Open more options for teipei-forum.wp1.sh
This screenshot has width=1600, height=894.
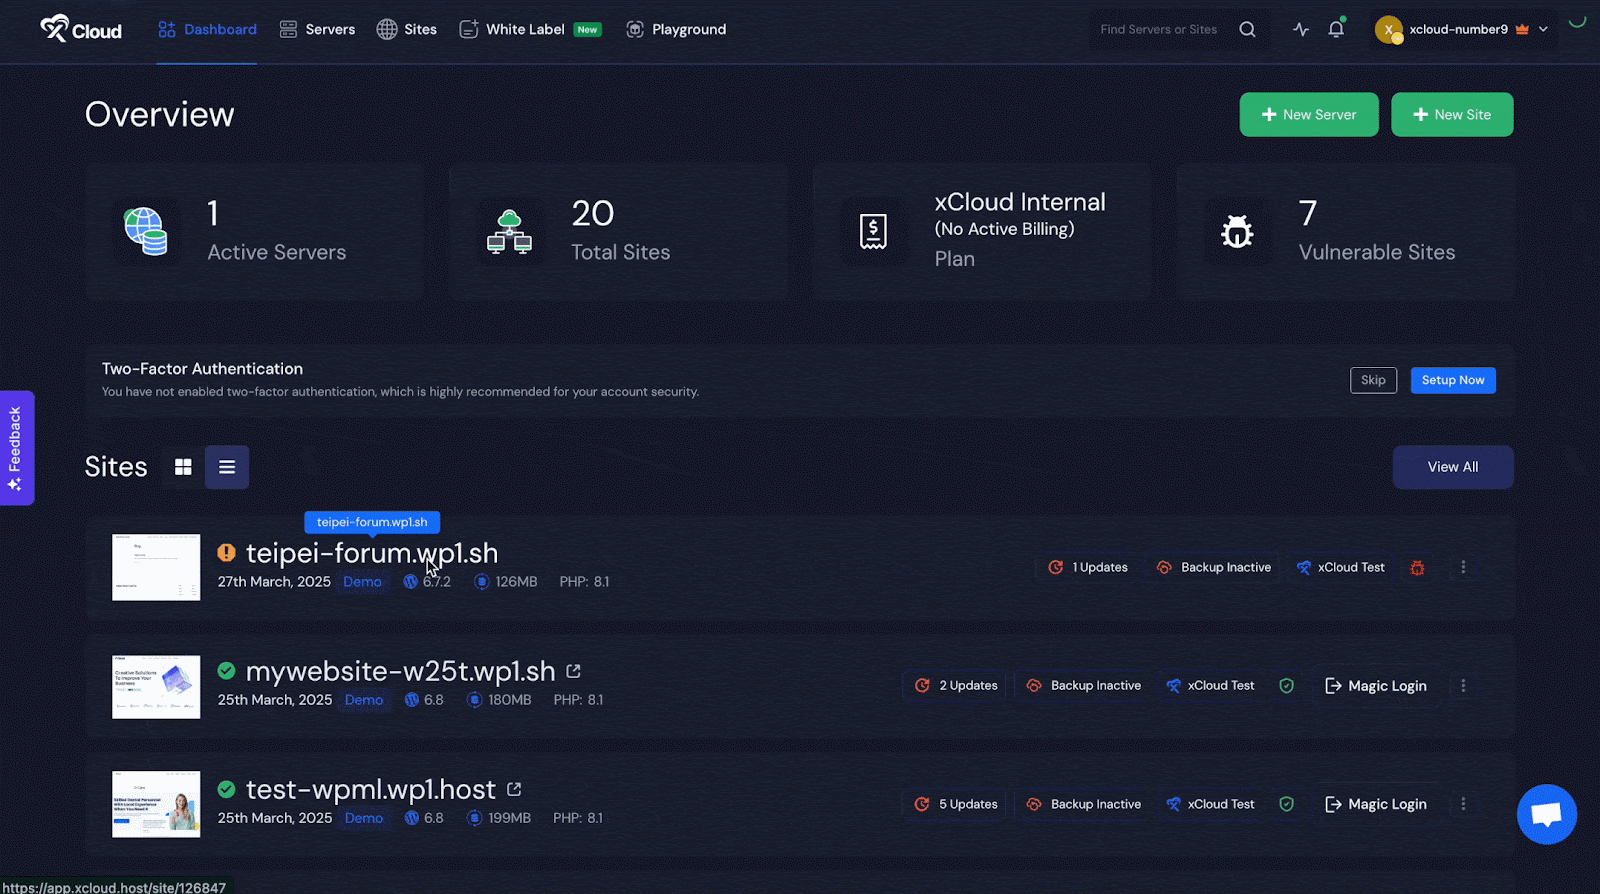click(1463, 567)
